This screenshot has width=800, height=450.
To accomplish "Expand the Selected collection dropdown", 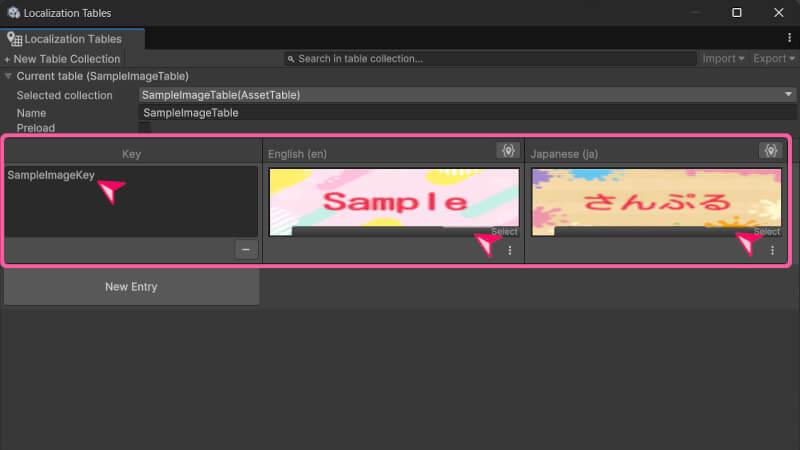I will coord(465,95).
